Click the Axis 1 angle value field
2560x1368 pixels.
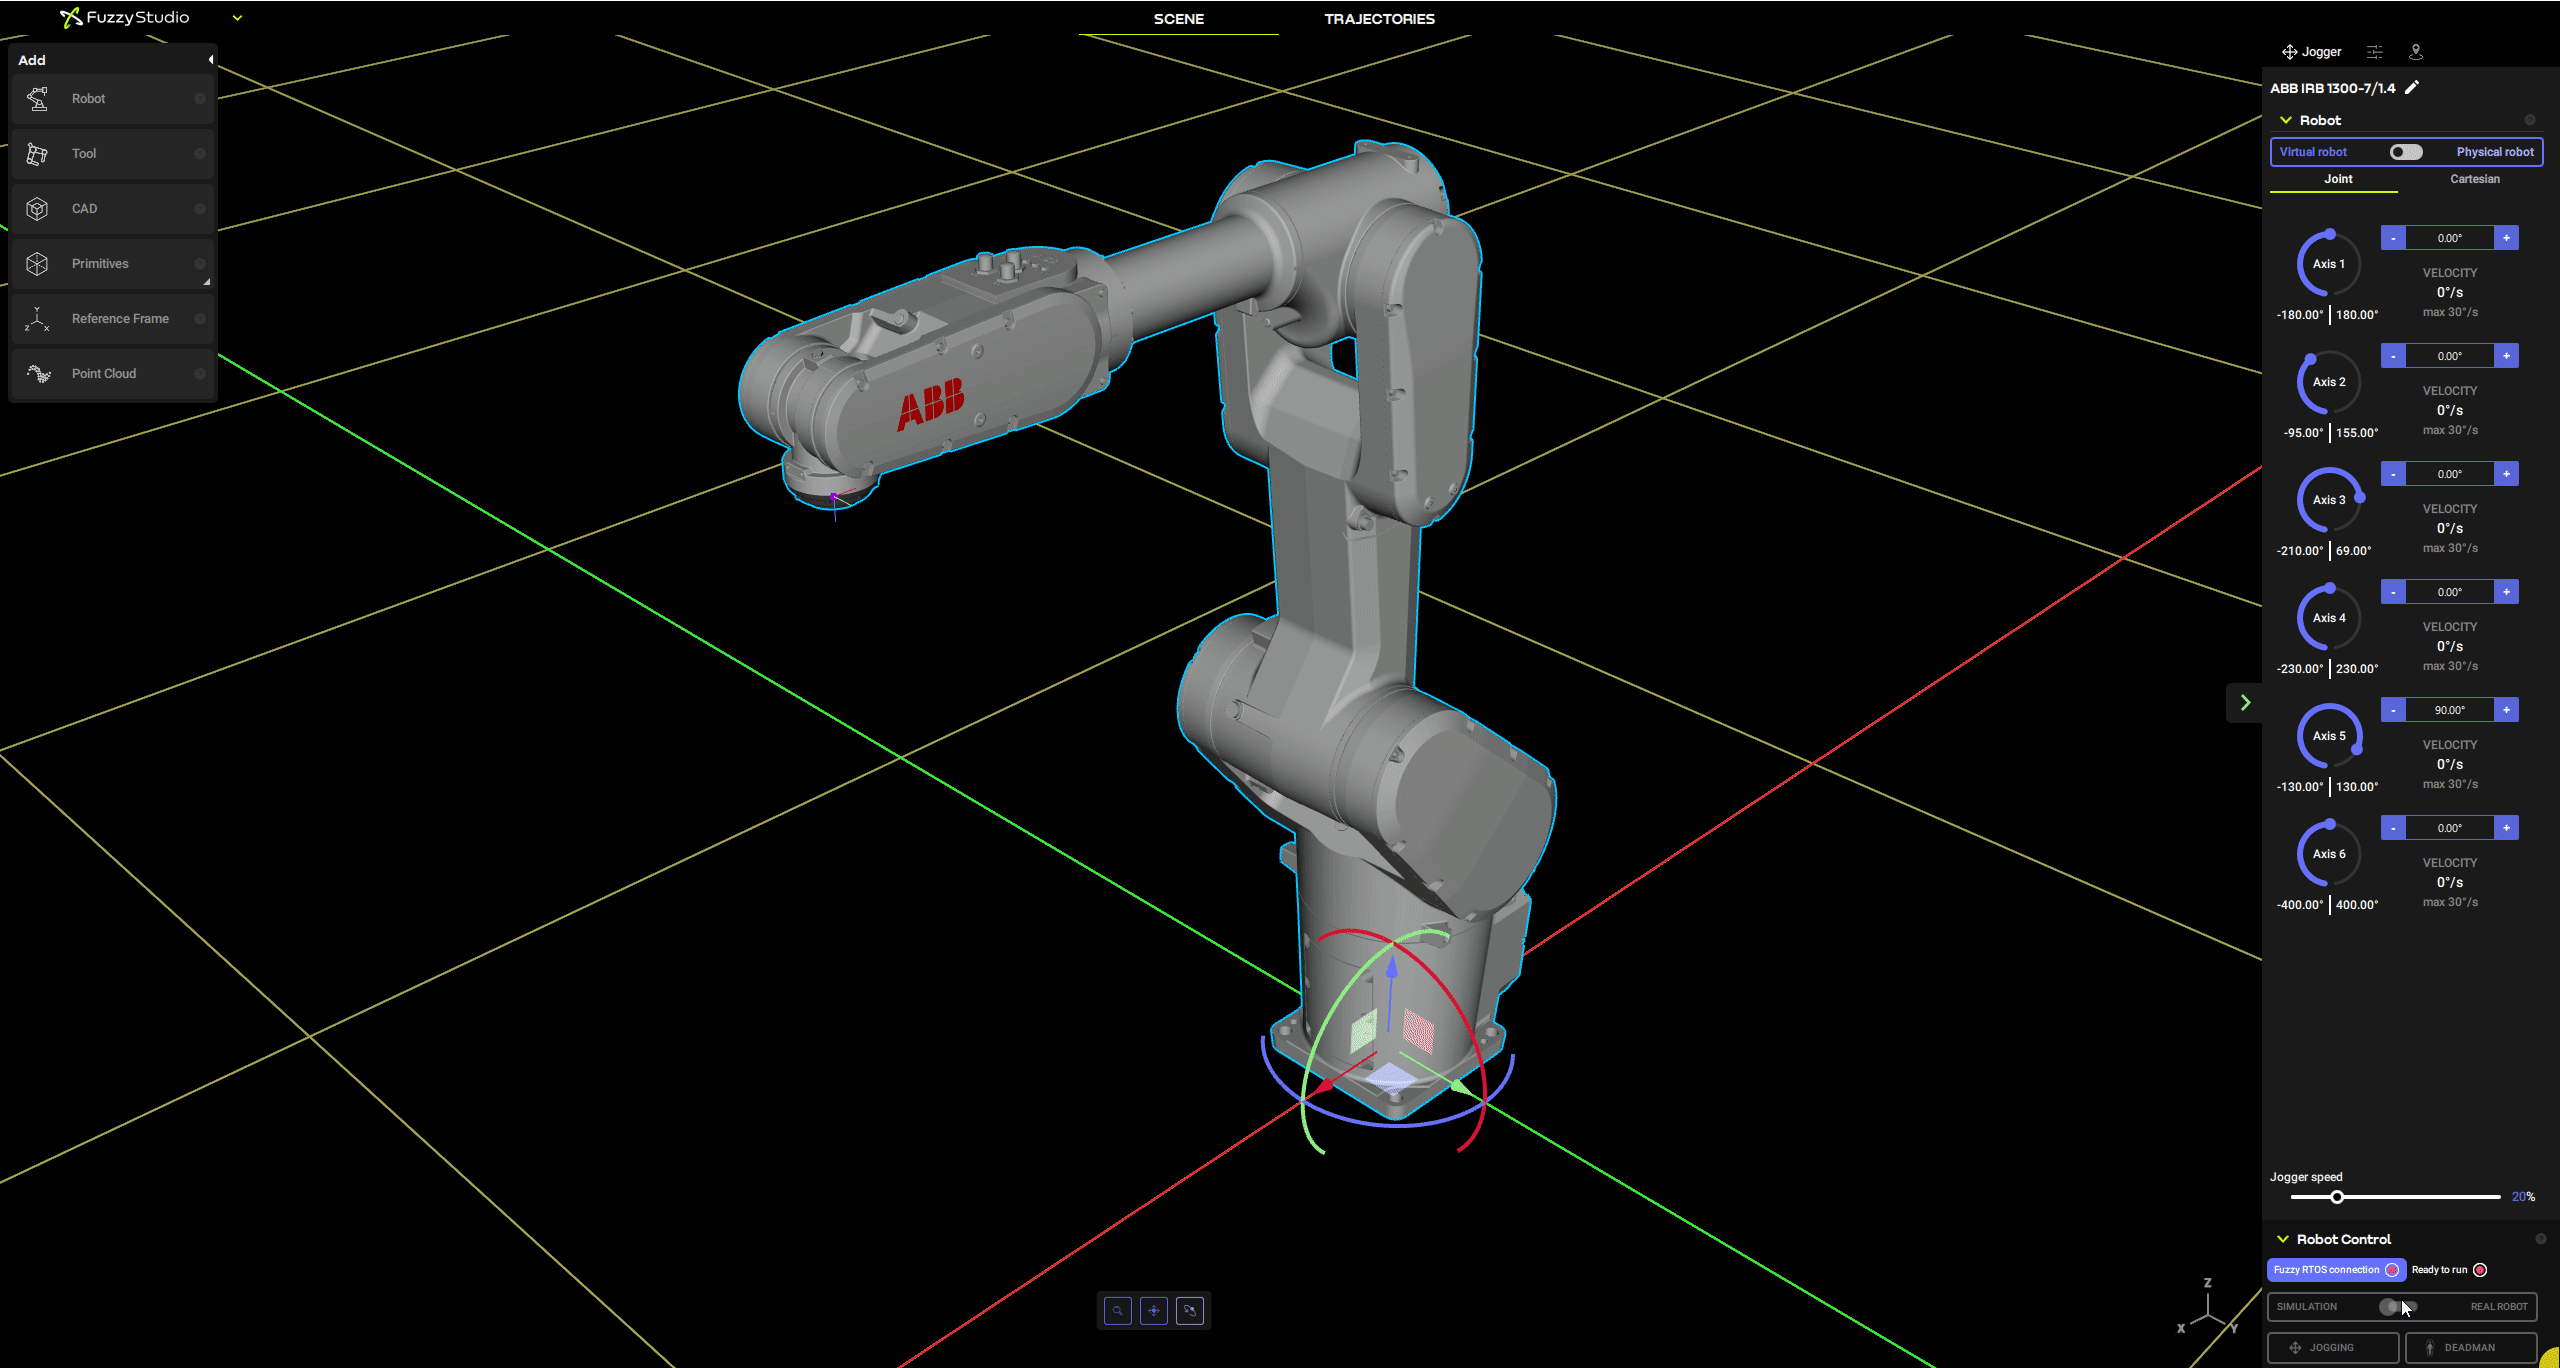(2450, 238)
